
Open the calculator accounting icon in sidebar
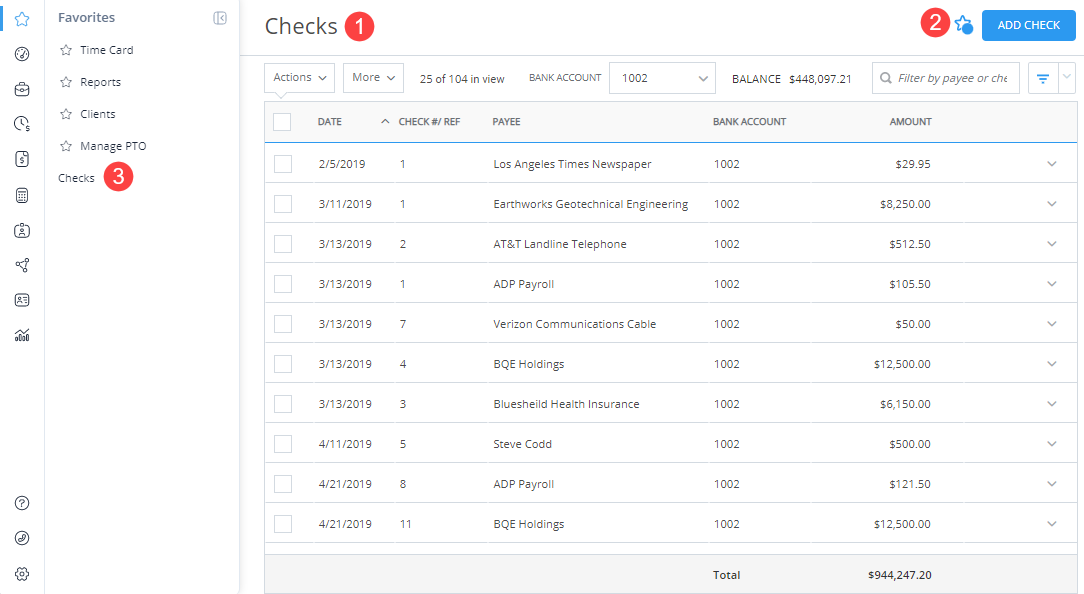click(x=22, y=196)
